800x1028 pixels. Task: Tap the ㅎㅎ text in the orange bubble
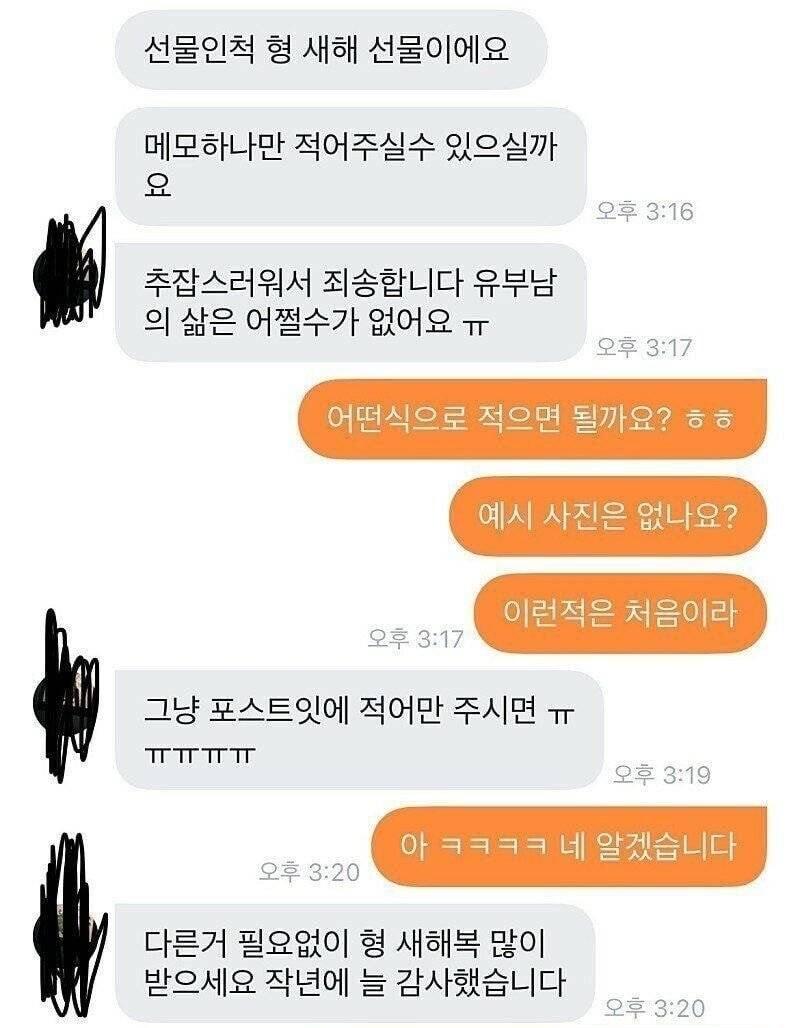(710, 420)
